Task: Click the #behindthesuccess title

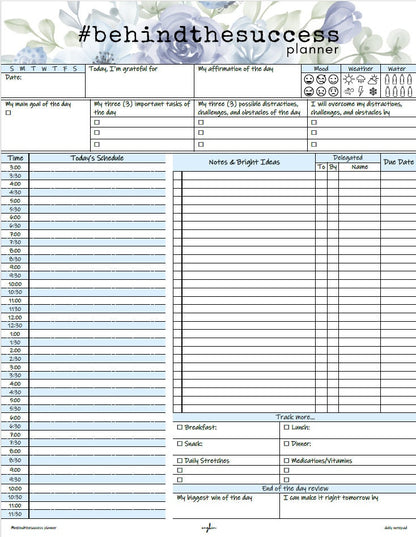Action: tap(209, 35)
